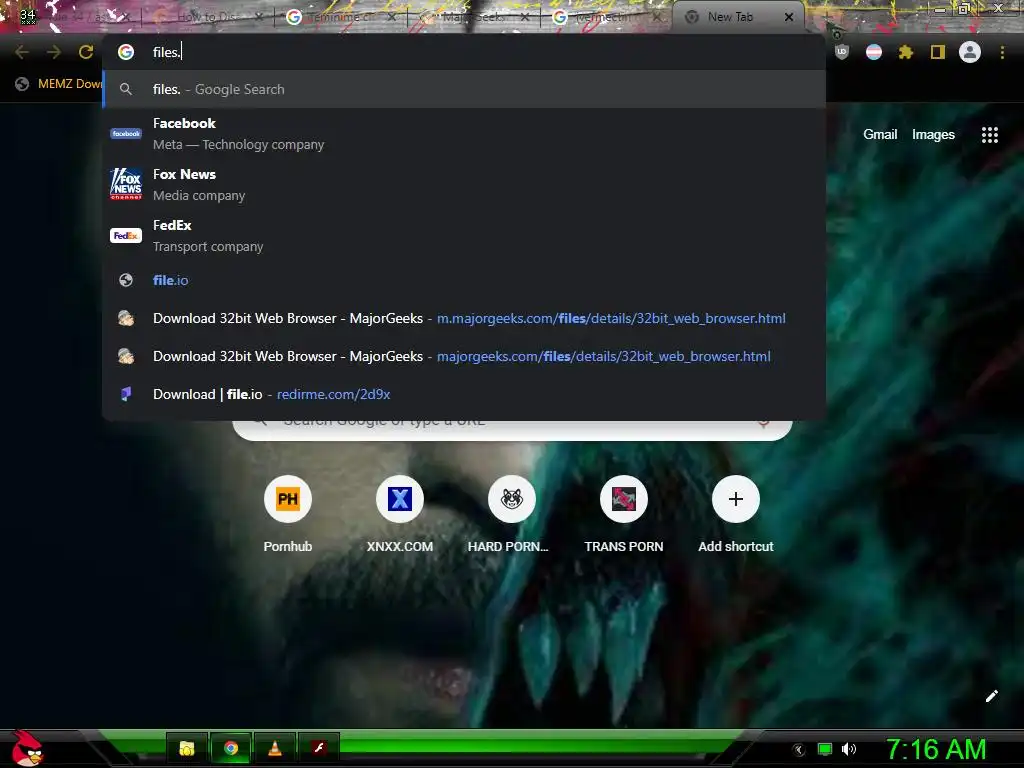The width and height of the screenshot is (1024, 768).
Task: Open File Explorer from the taskbar
Action: [187, 748]
